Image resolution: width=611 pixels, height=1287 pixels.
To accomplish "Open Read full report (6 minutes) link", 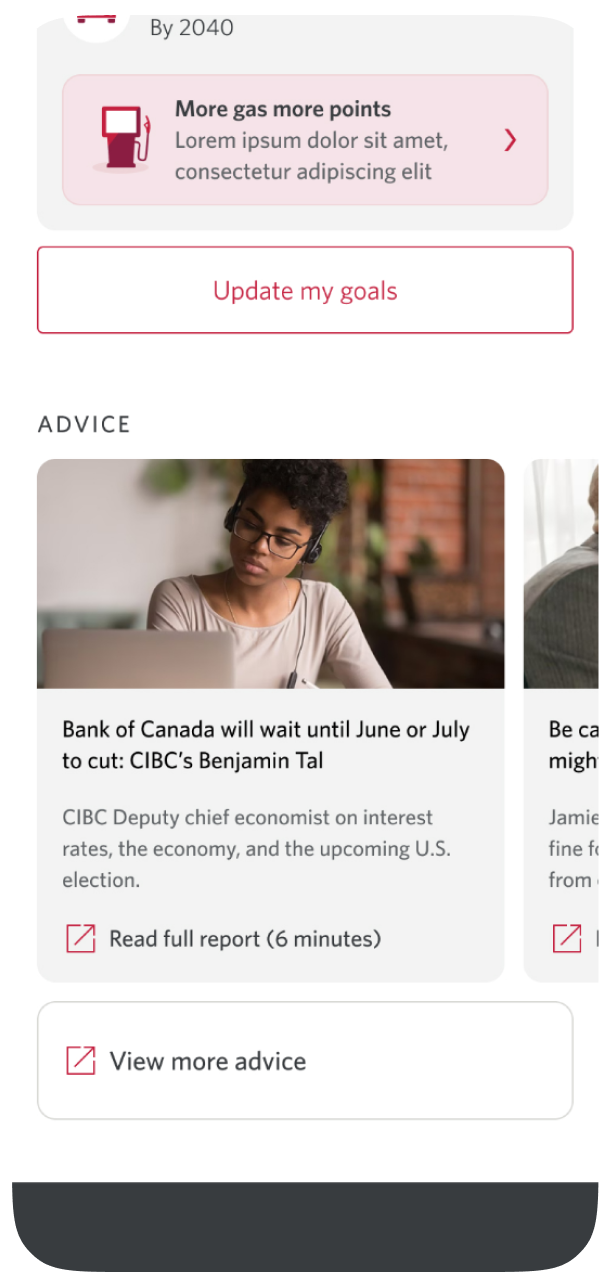I will point(245,939).
